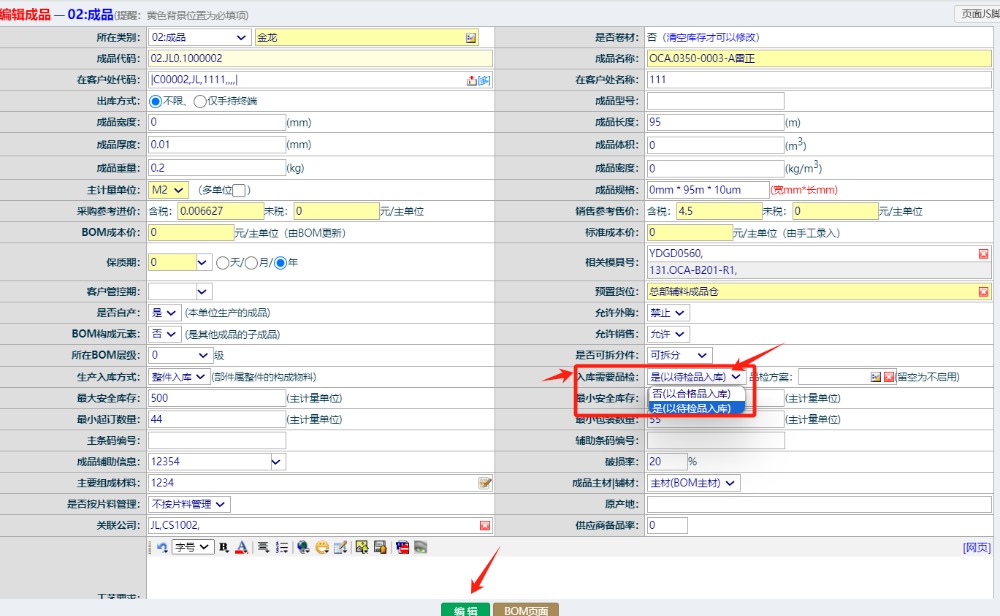Click the green 编辑 submit button
Image resolution: width=1000 pixels, height=616 pixels.
pos(465,610)
